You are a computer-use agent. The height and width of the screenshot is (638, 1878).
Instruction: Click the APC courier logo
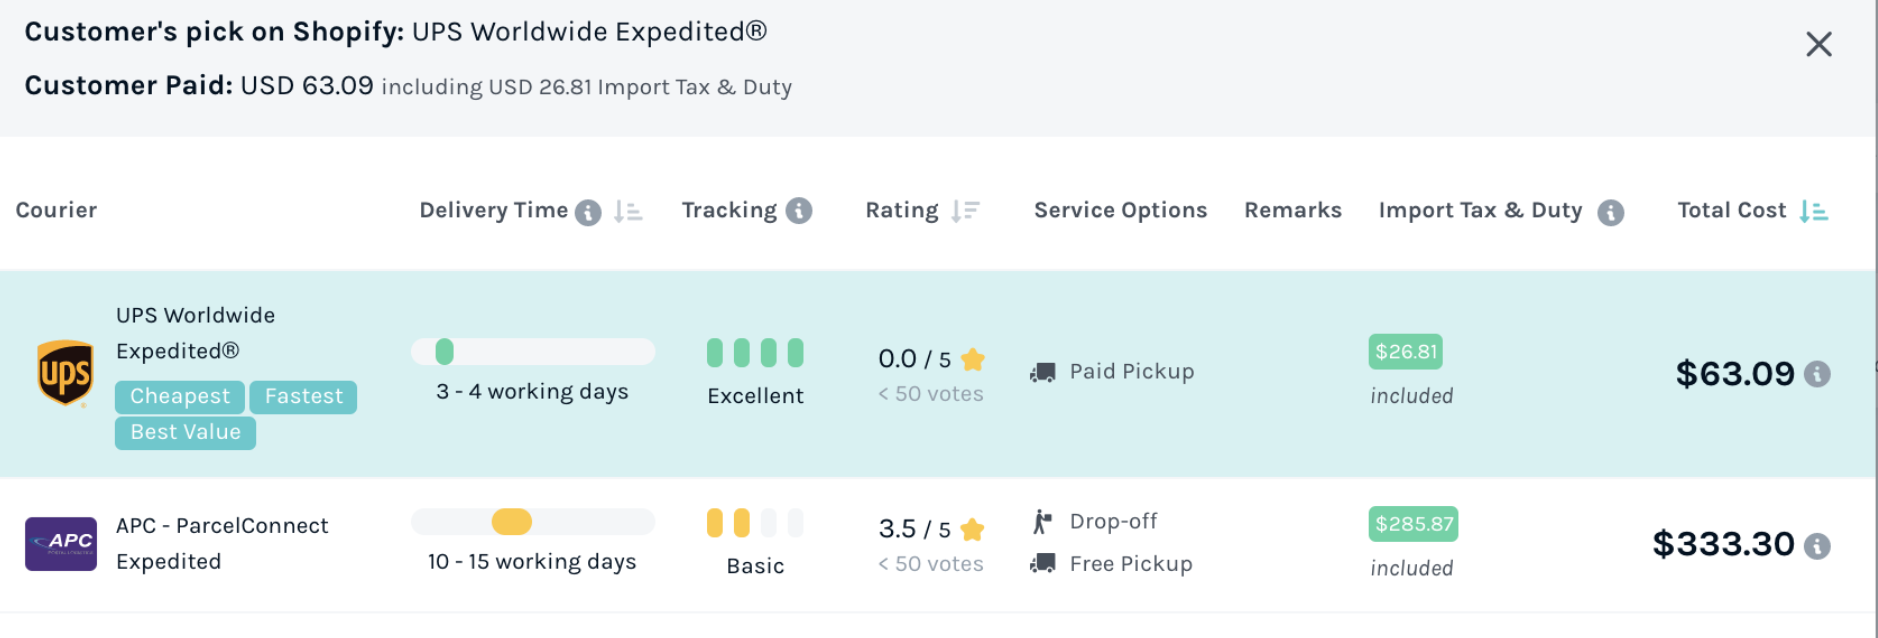(x=61, y=544)
